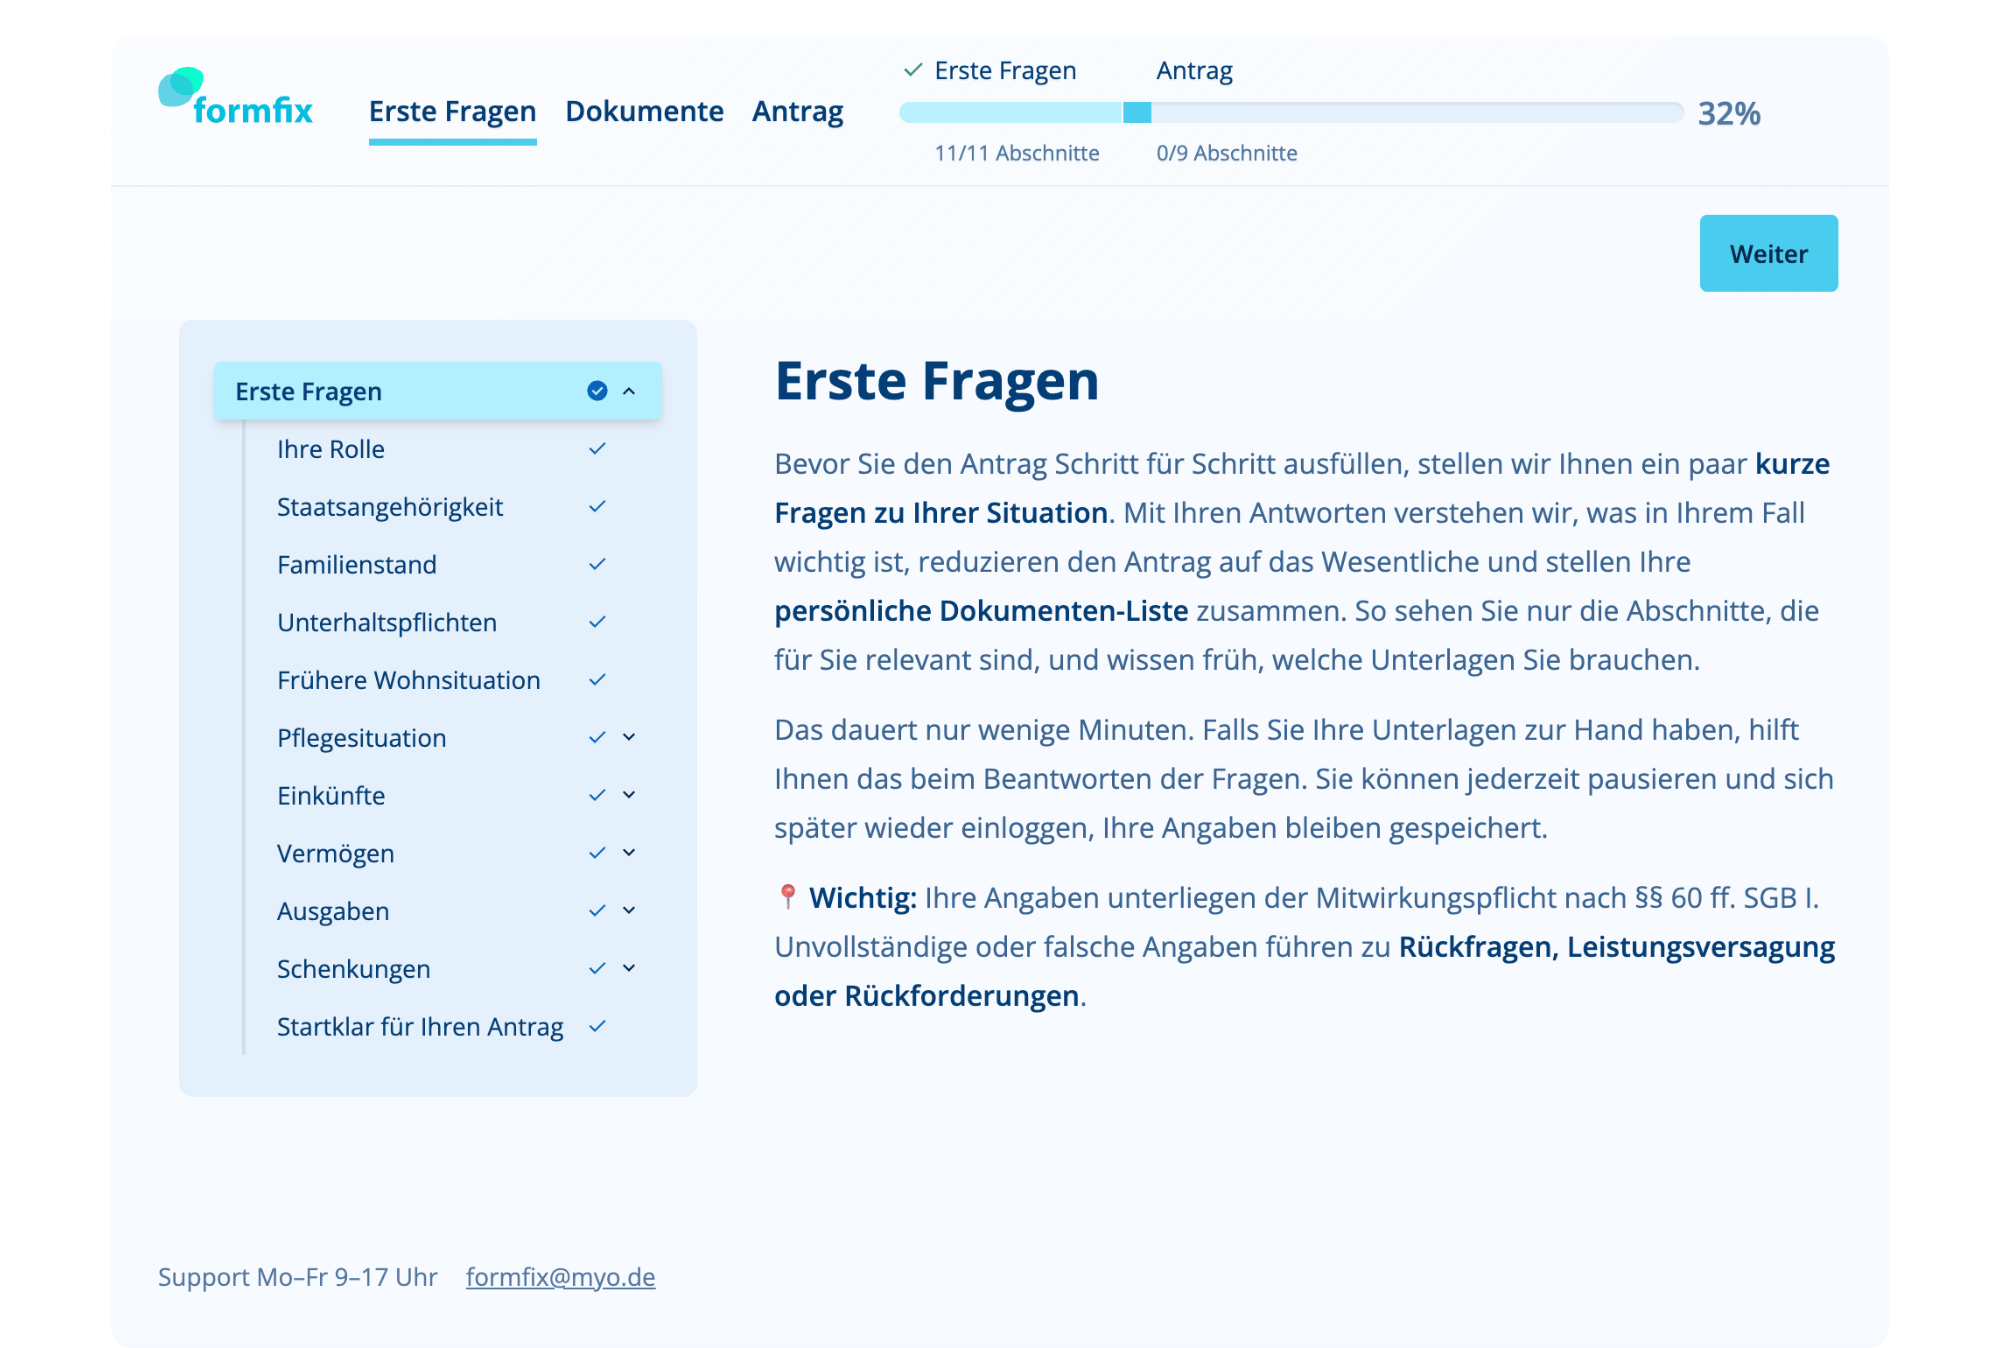This screenshot has width=2000, height=1348.
Task: Click the bold Wichtig: label
Action: point(862,898)
